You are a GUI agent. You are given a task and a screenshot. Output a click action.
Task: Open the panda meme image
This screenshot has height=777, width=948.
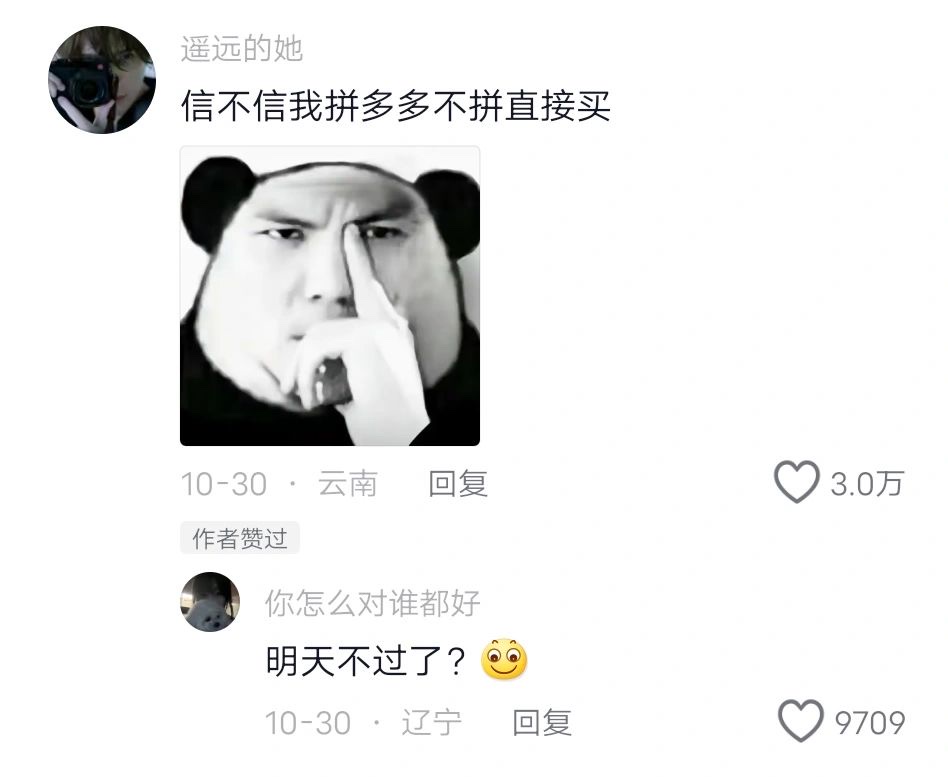coord(330,296)
